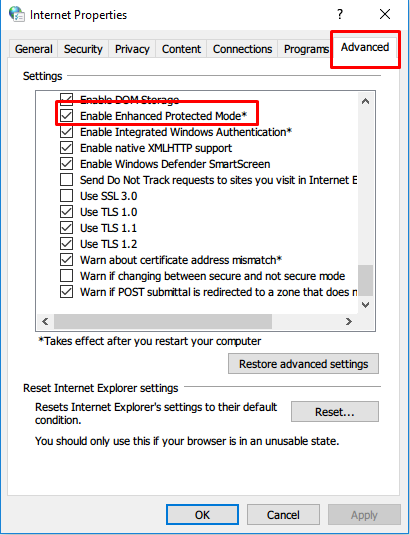Image resolution: width=410 pixels, height=535 pixels.
Task: Check Send Do Not Track requests option
Action: pyautogui.click(x=67, y=180)
